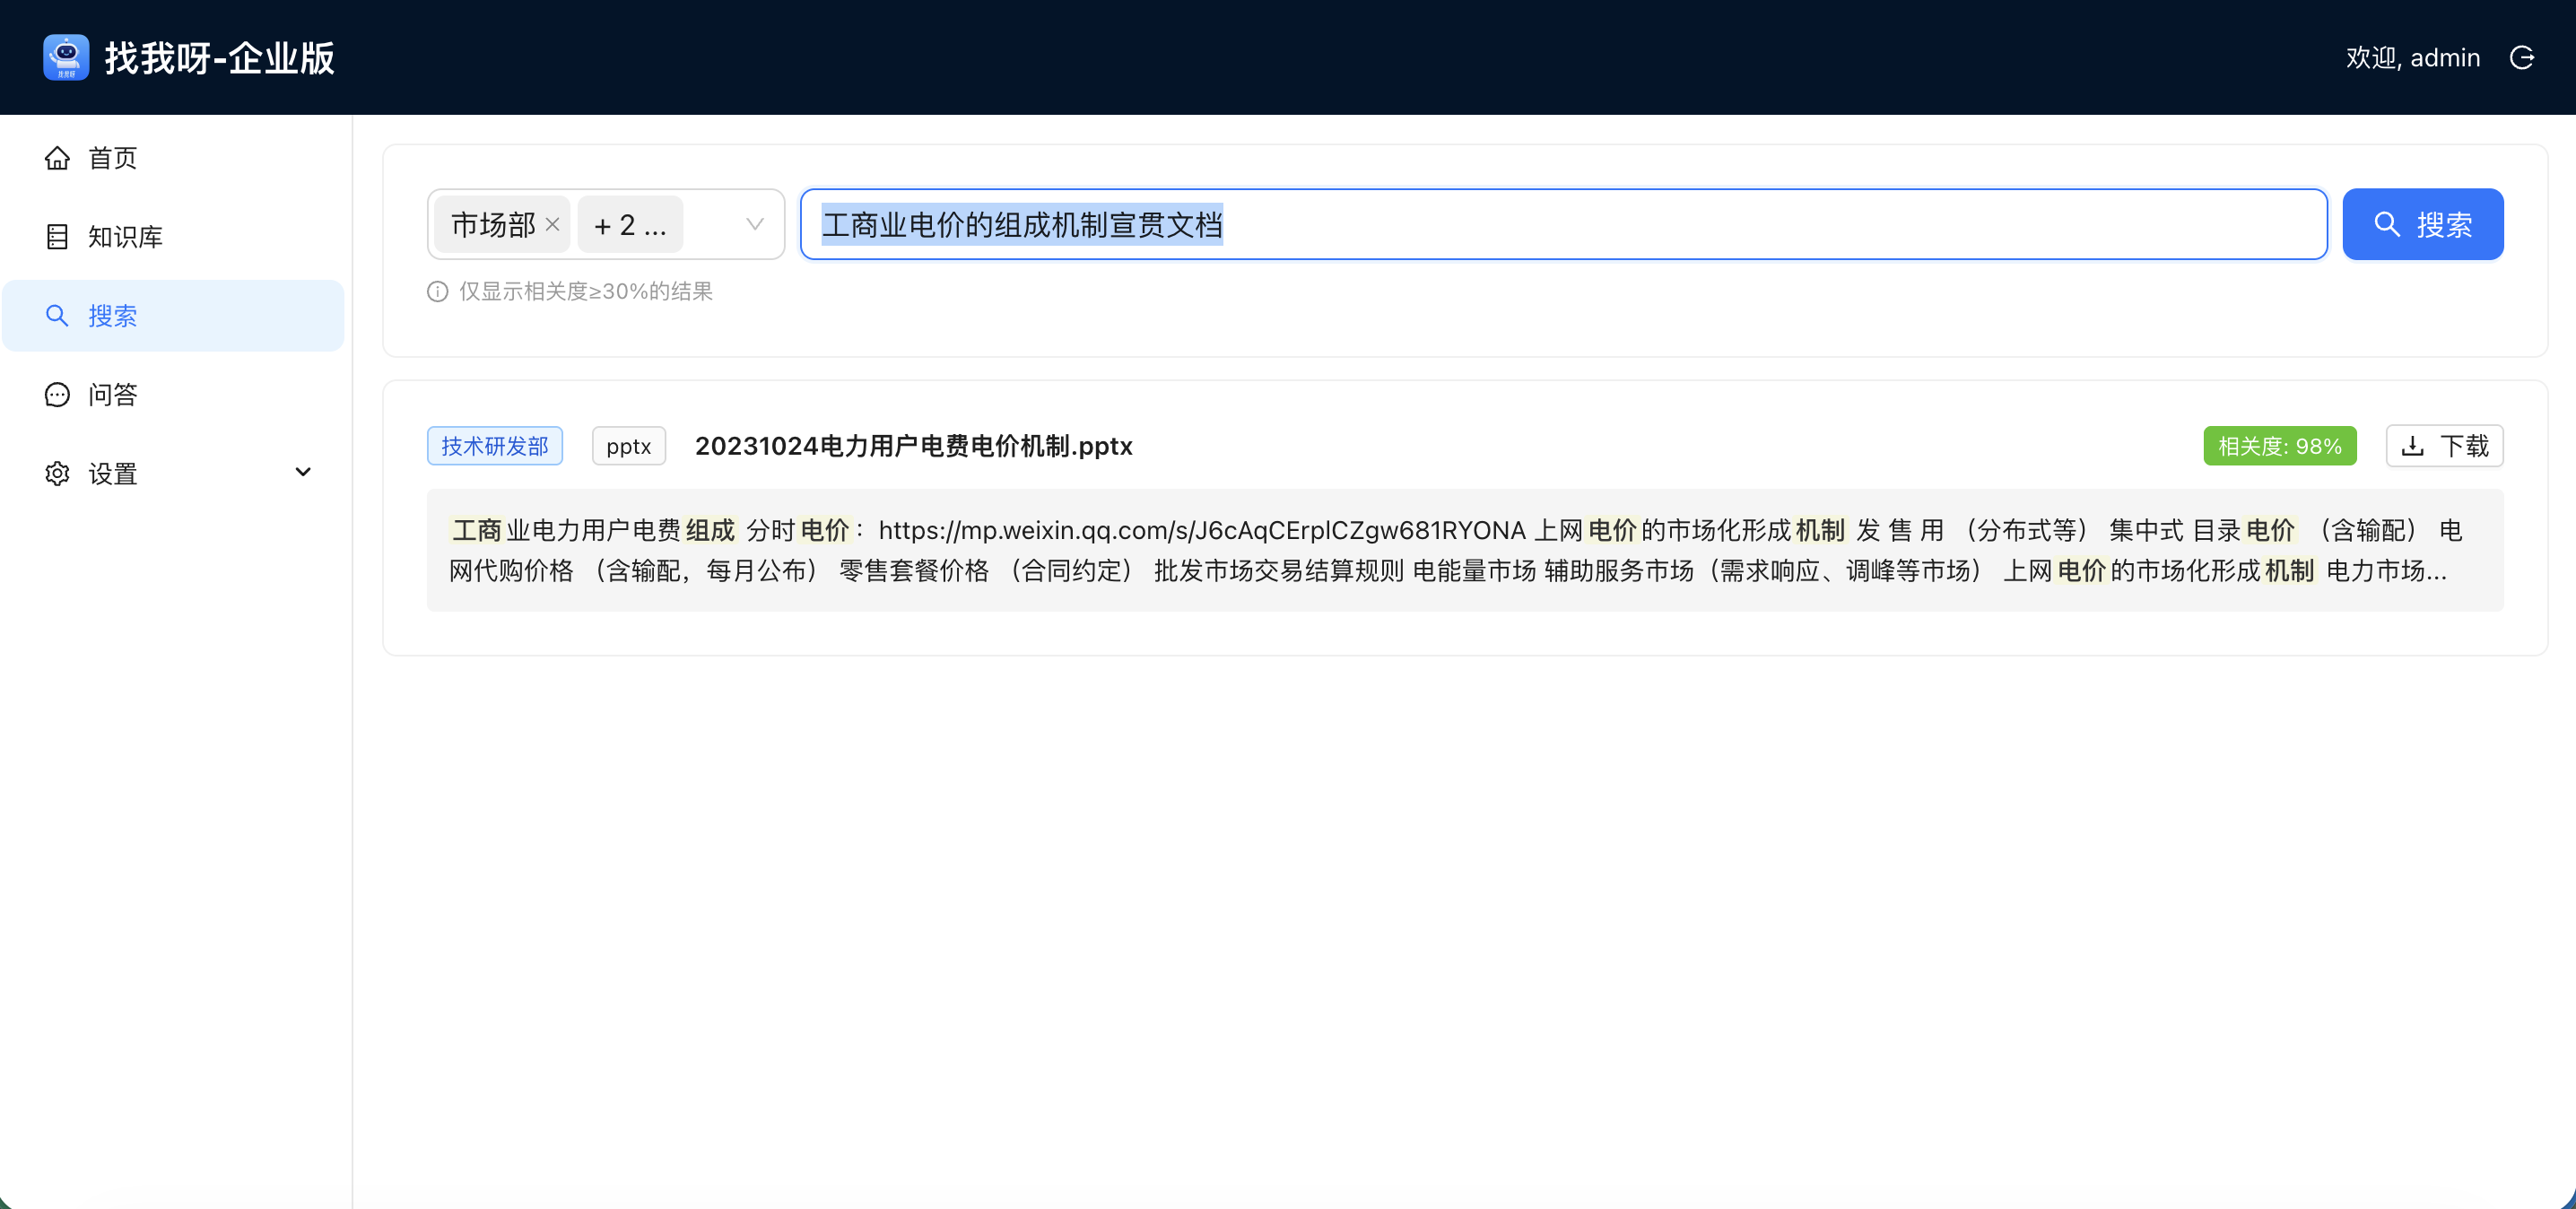2576x1209 pixels.
Task: Click the 找我呀 robot logo icon
Action: (x=65, y=57)
